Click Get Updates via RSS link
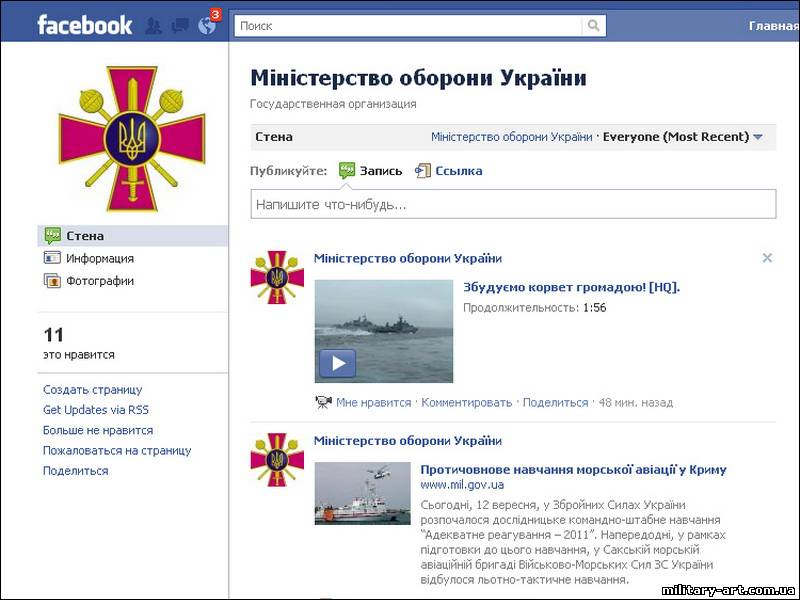Image resolution: width=800 pixels, height=600 pixels. 96,410
